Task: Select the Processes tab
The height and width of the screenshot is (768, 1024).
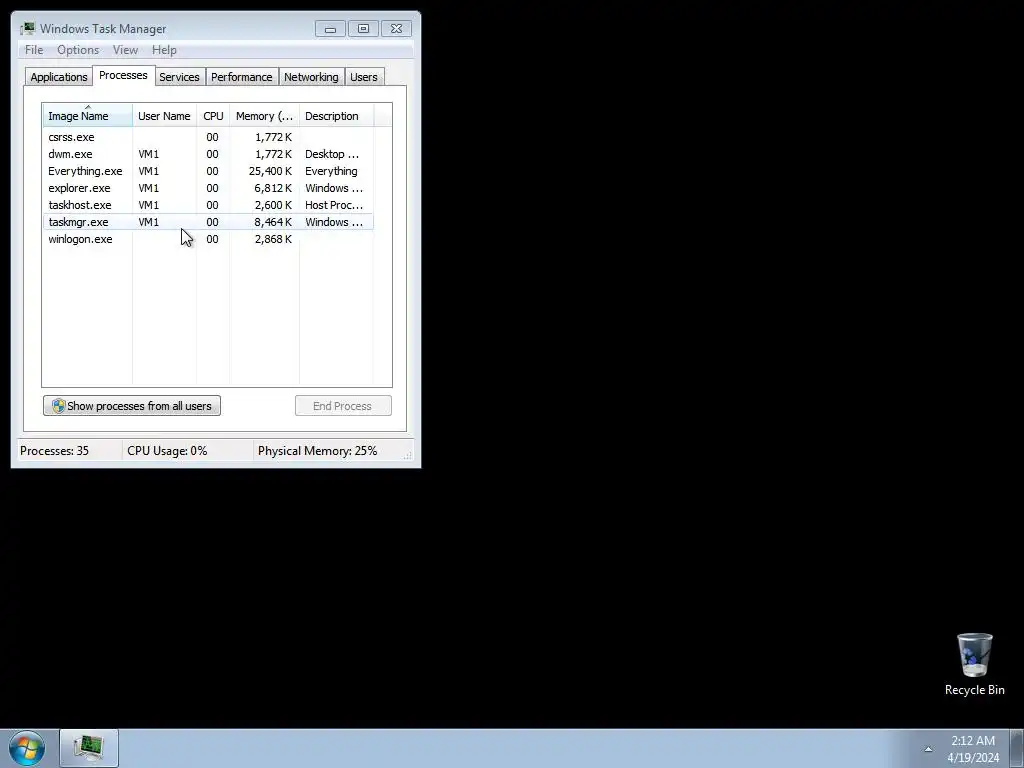Action: [x=123, y=75]
